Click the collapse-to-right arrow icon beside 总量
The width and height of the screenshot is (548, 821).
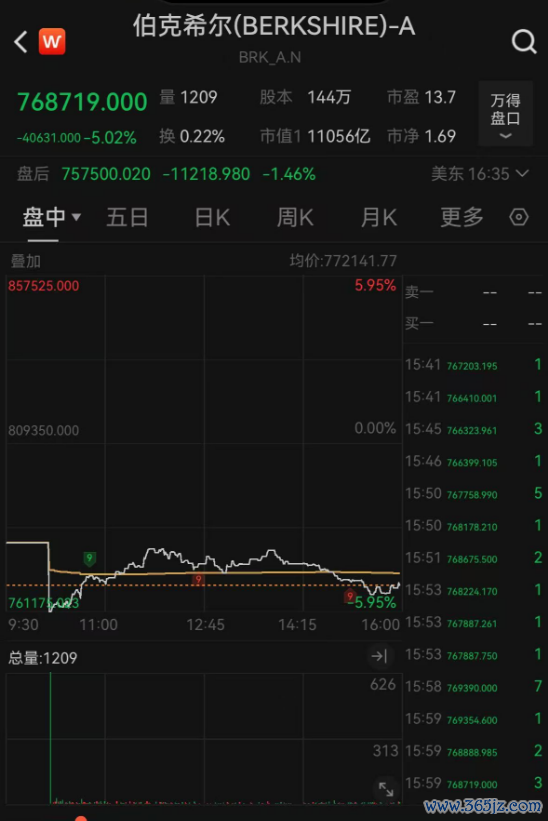379,656
